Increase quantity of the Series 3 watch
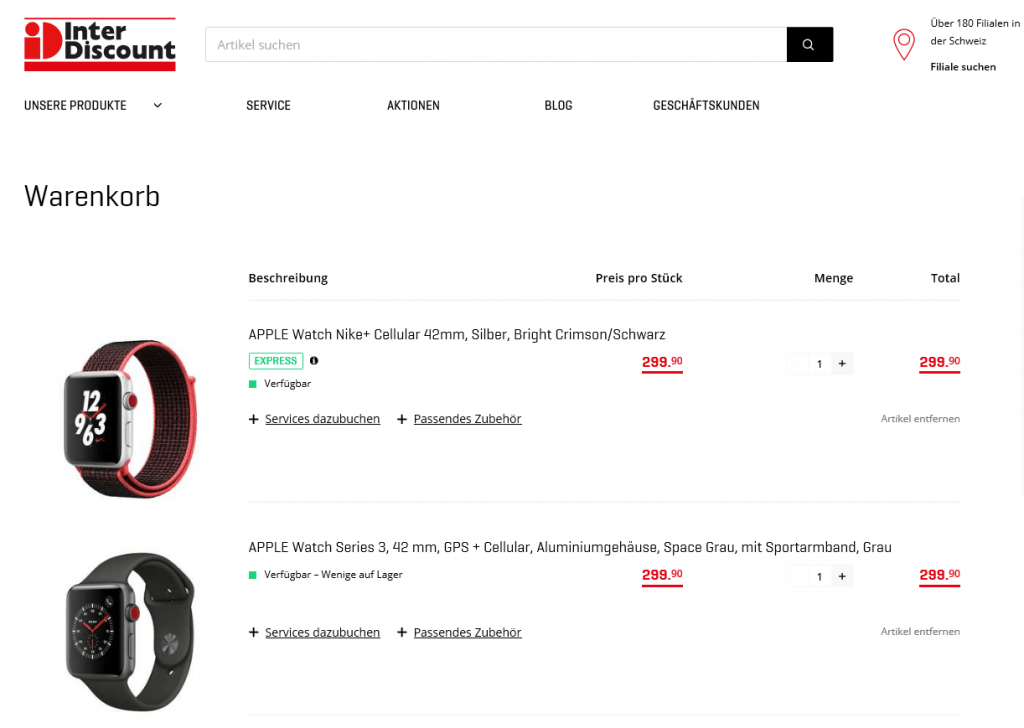Image resolution: width=1024 pixels, height=728 pixels. [x=842, y=576]
